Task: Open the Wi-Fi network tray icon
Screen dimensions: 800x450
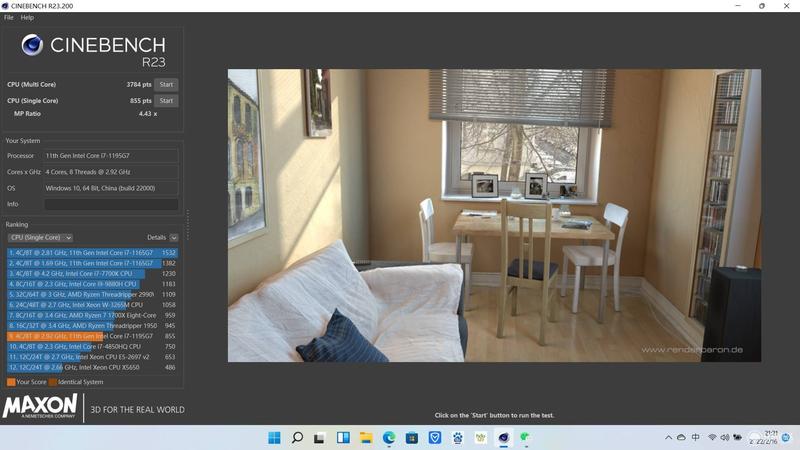Action: click(712, 438)
